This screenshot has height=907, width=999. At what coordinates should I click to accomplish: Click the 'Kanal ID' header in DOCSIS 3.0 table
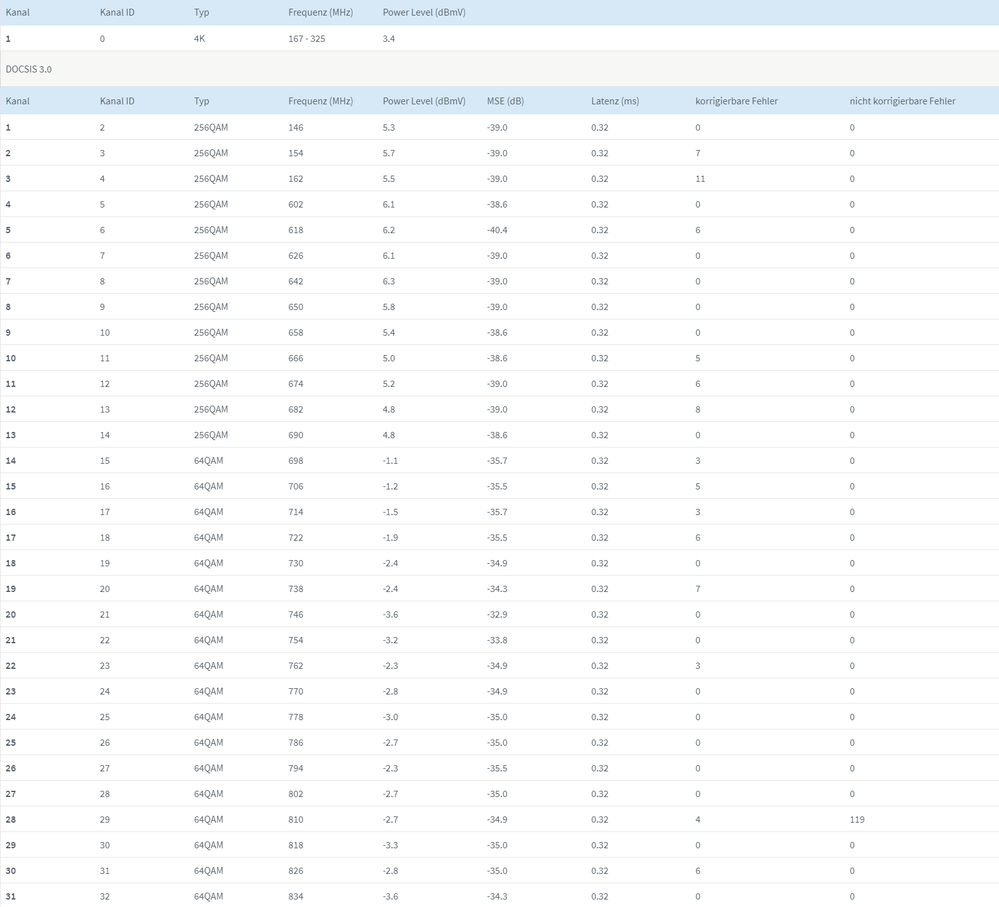point(117,101)
